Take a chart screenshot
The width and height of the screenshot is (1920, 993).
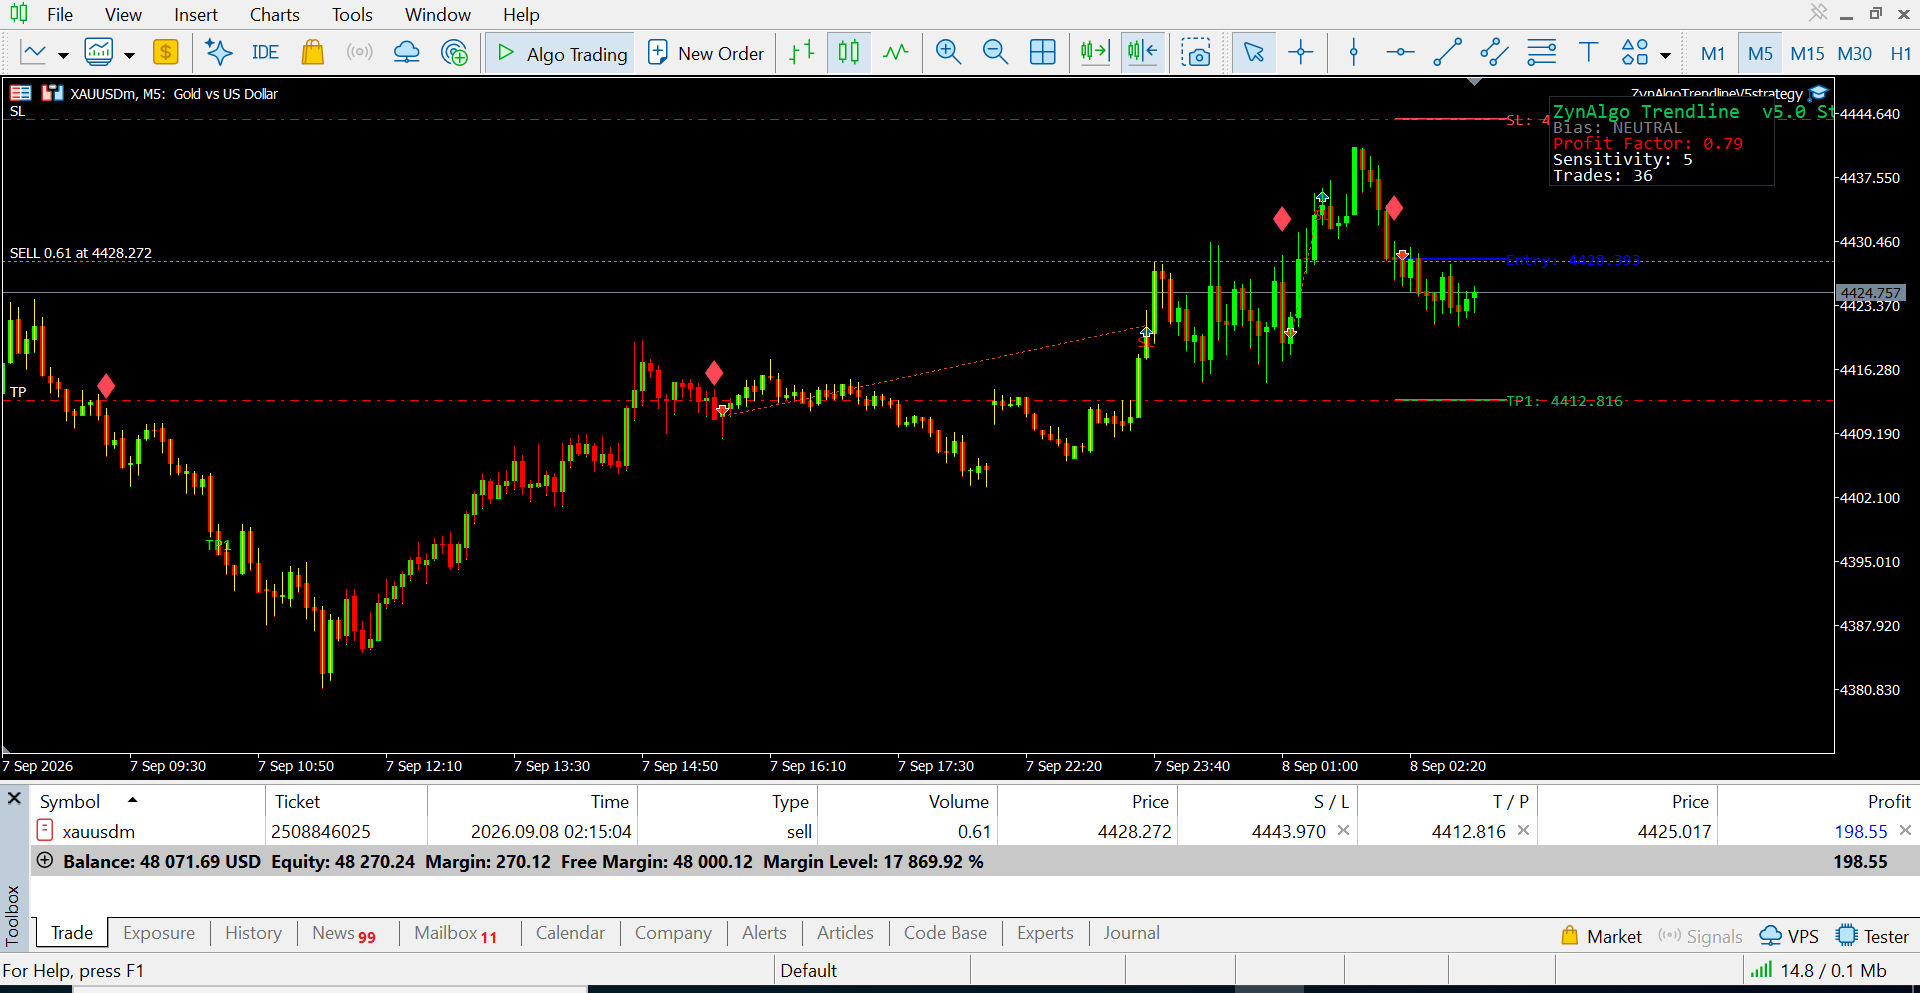tap(1196, 52)
